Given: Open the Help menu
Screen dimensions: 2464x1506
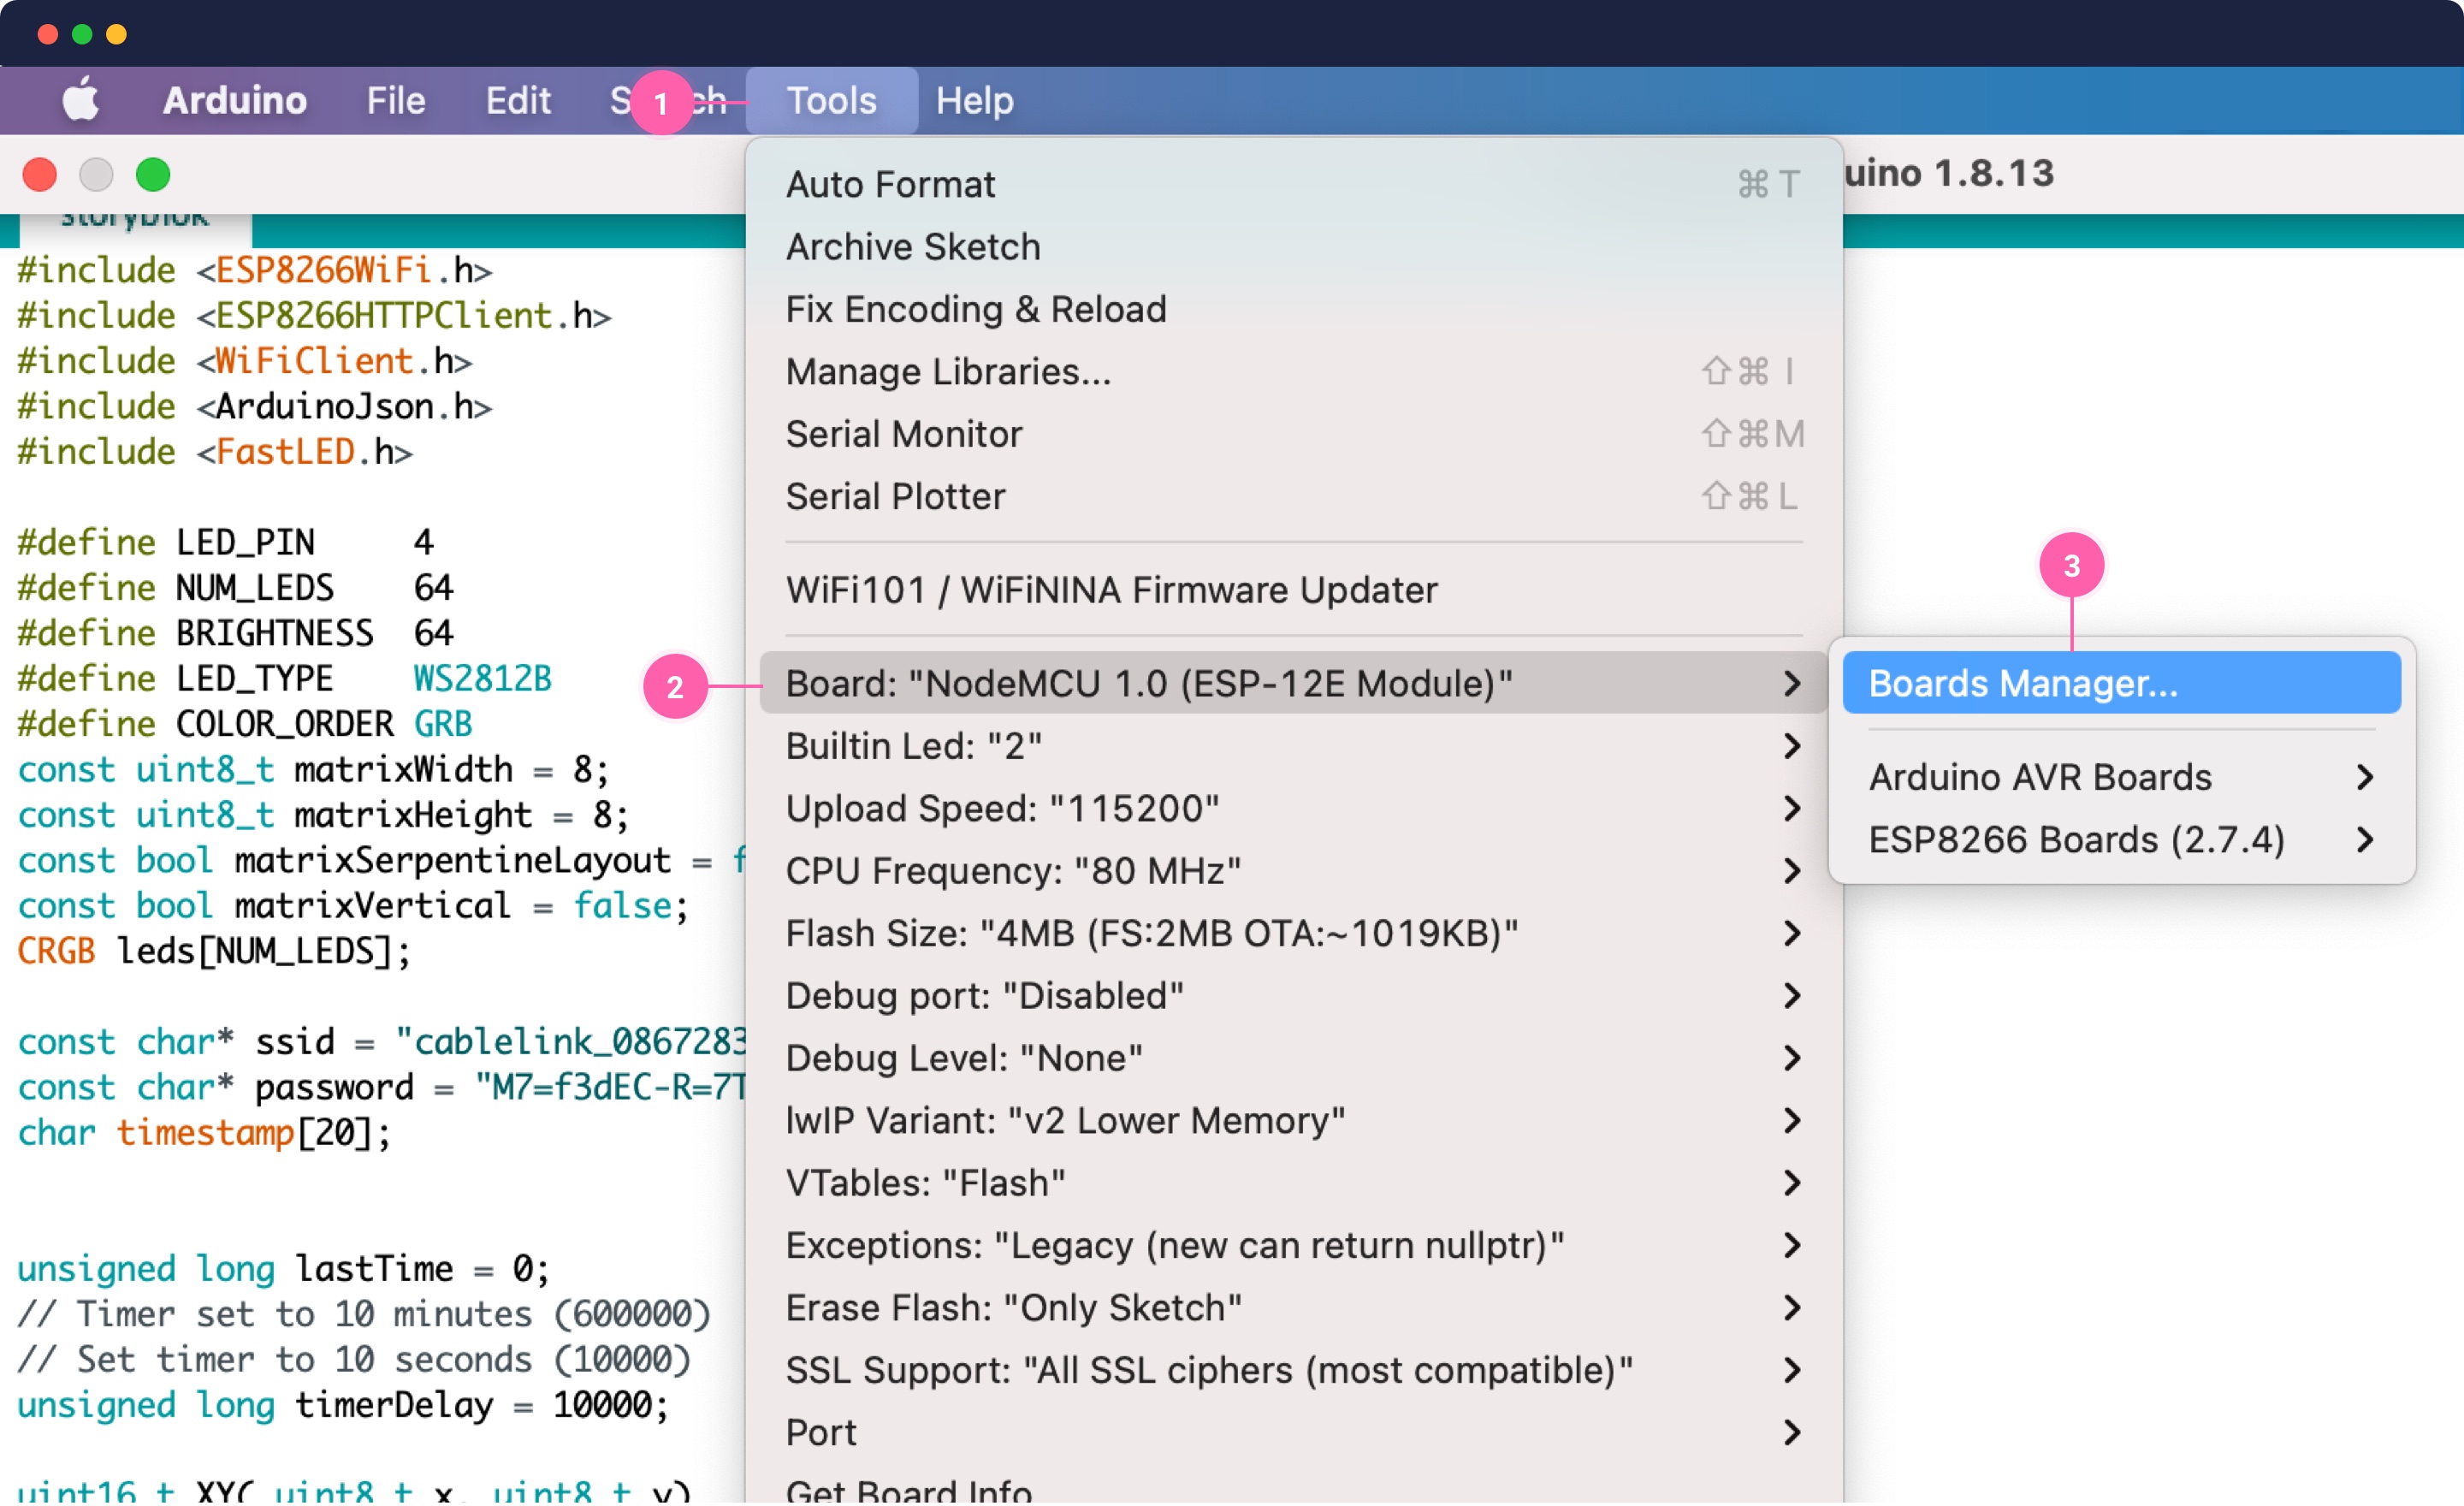Looking at the screenshot, I should [974, 100].
